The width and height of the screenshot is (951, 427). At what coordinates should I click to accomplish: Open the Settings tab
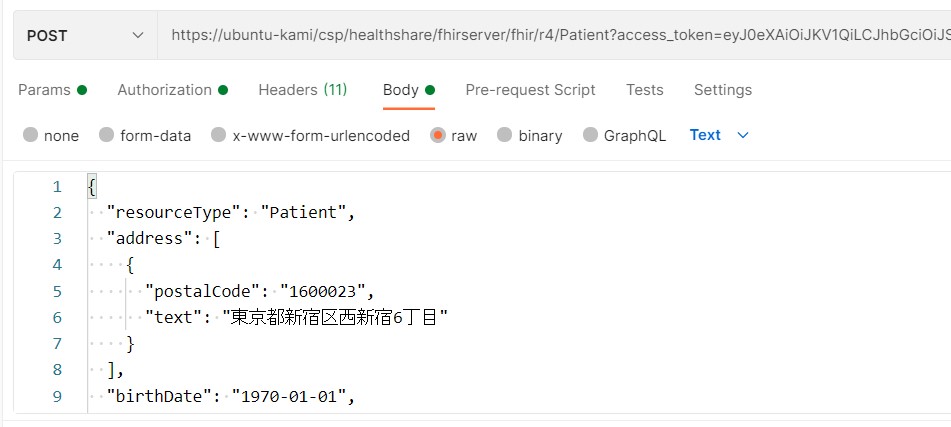pos(722,90)
